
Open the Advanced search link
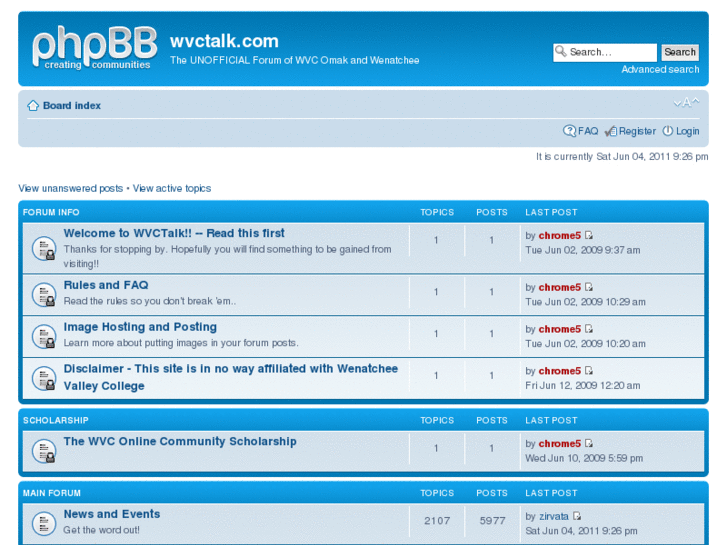(x=660, y=70)
